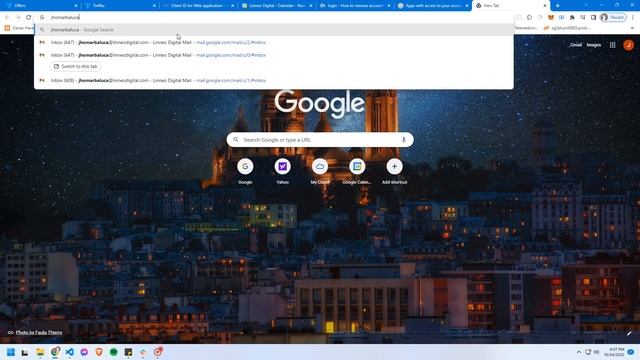Open File Explorer from the taskbar
The width and height of the screenshot is (640, 360).
click(40, 352)
